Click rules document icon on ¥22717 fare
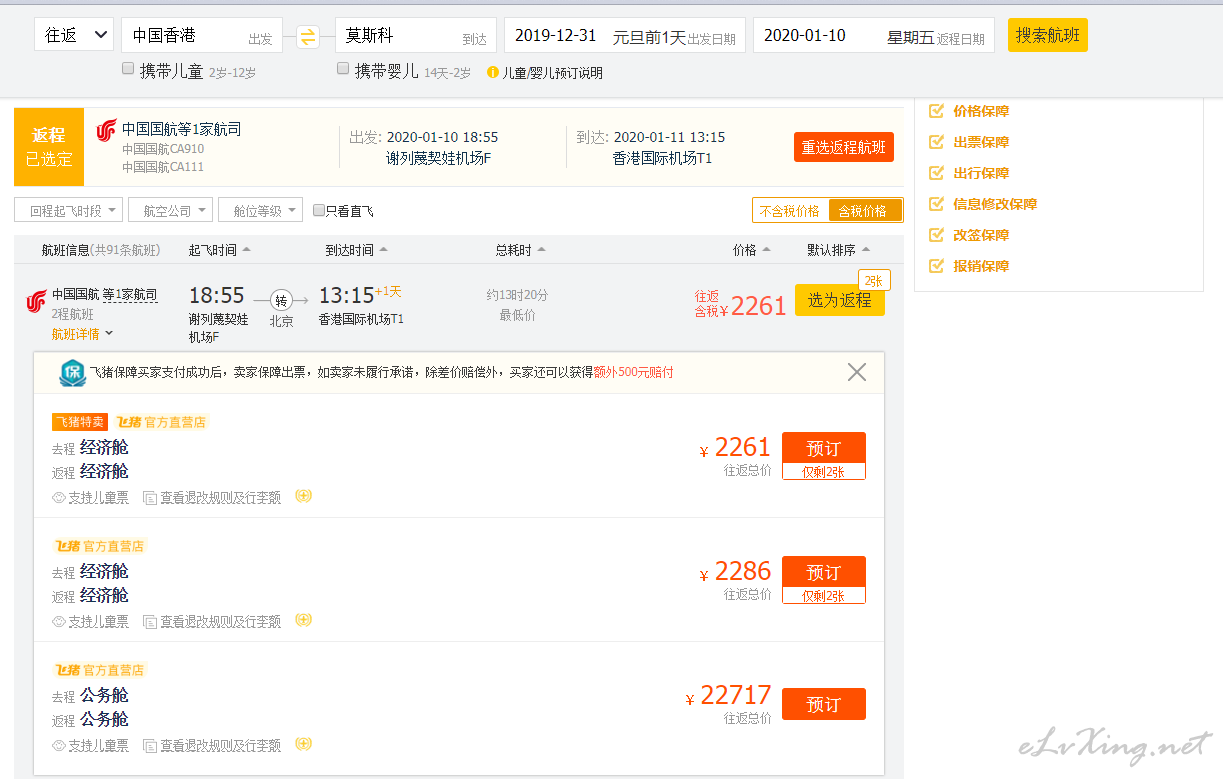The height and width of the screenshot is (779, 1223). click(150, 745)
